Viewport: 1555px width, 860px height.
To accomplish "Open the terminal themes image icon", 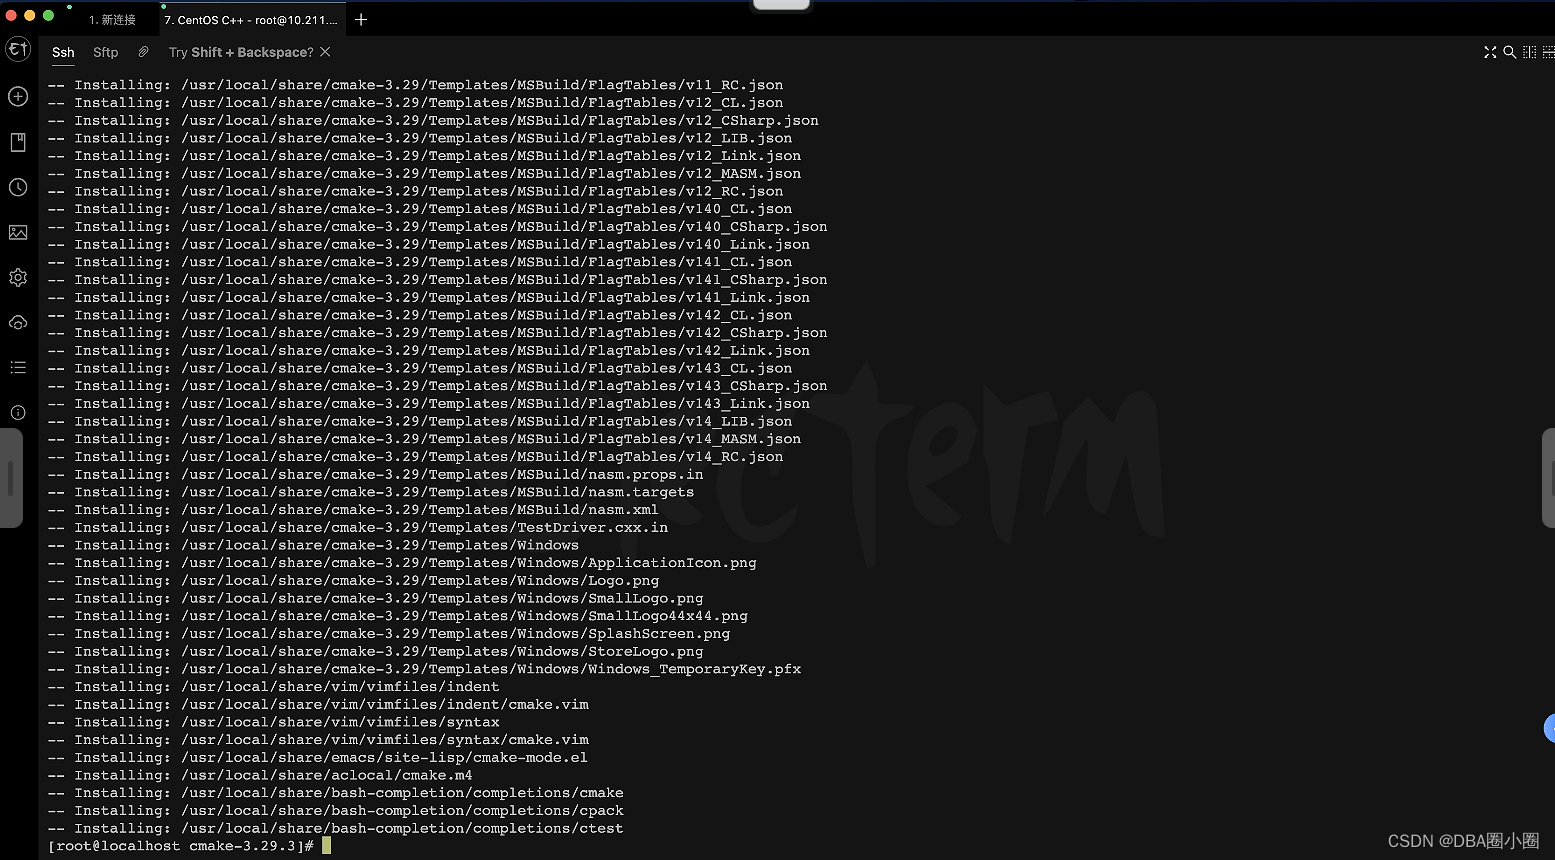I will pos(18,232).
